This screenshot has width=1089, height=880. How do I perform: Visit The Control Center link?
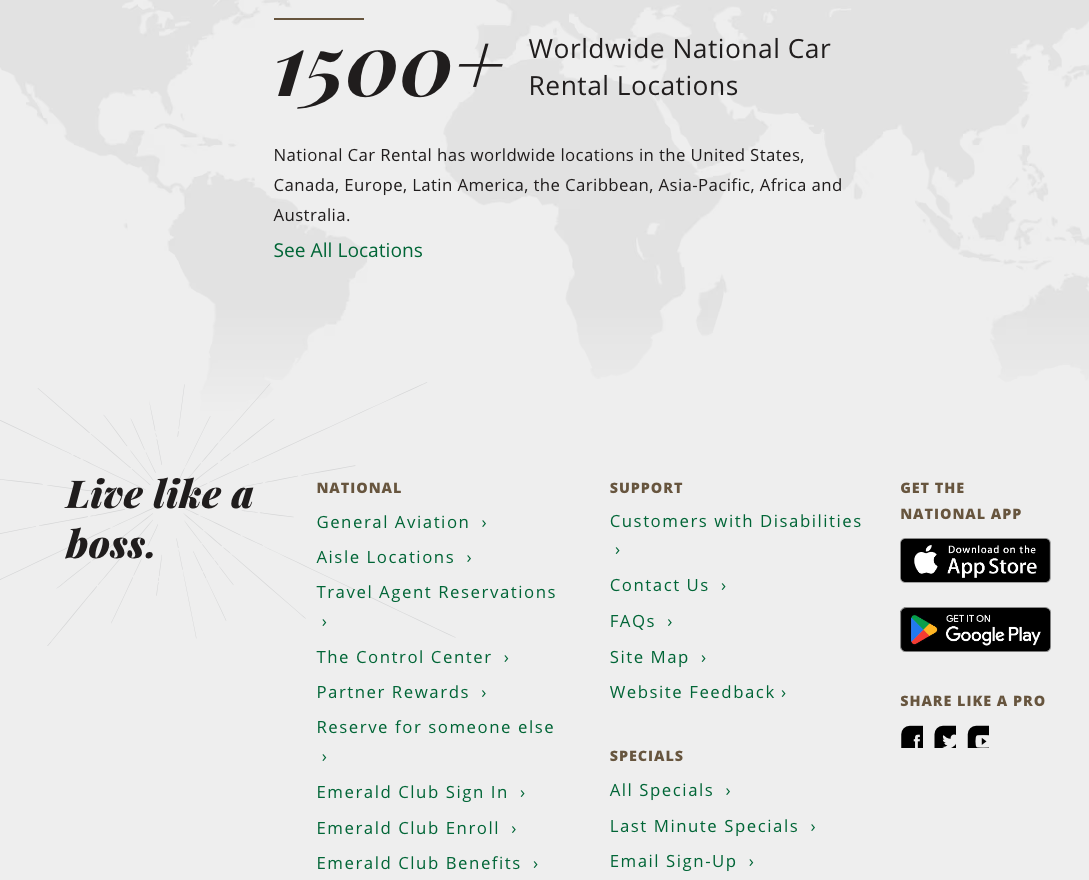[413, 657]
